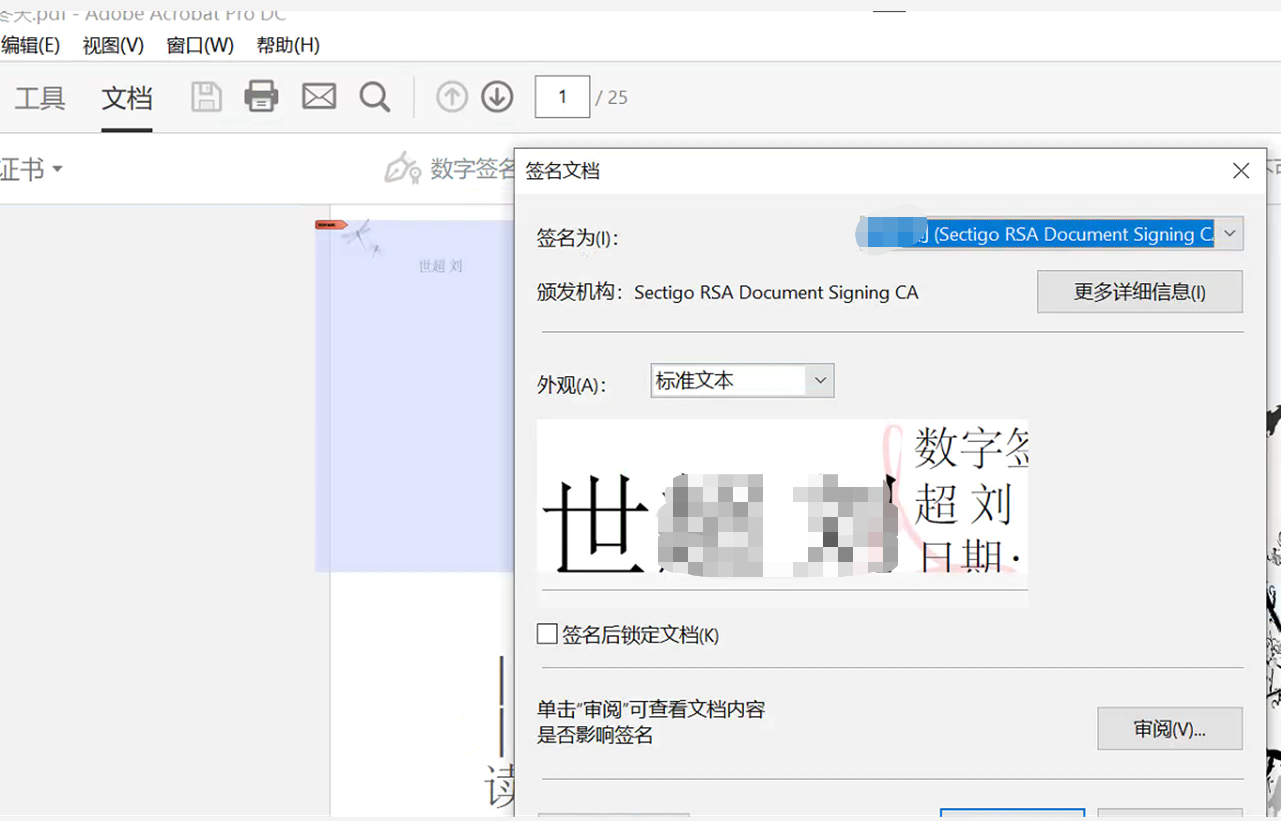Go to previous page arrow

tap(452, 97)
